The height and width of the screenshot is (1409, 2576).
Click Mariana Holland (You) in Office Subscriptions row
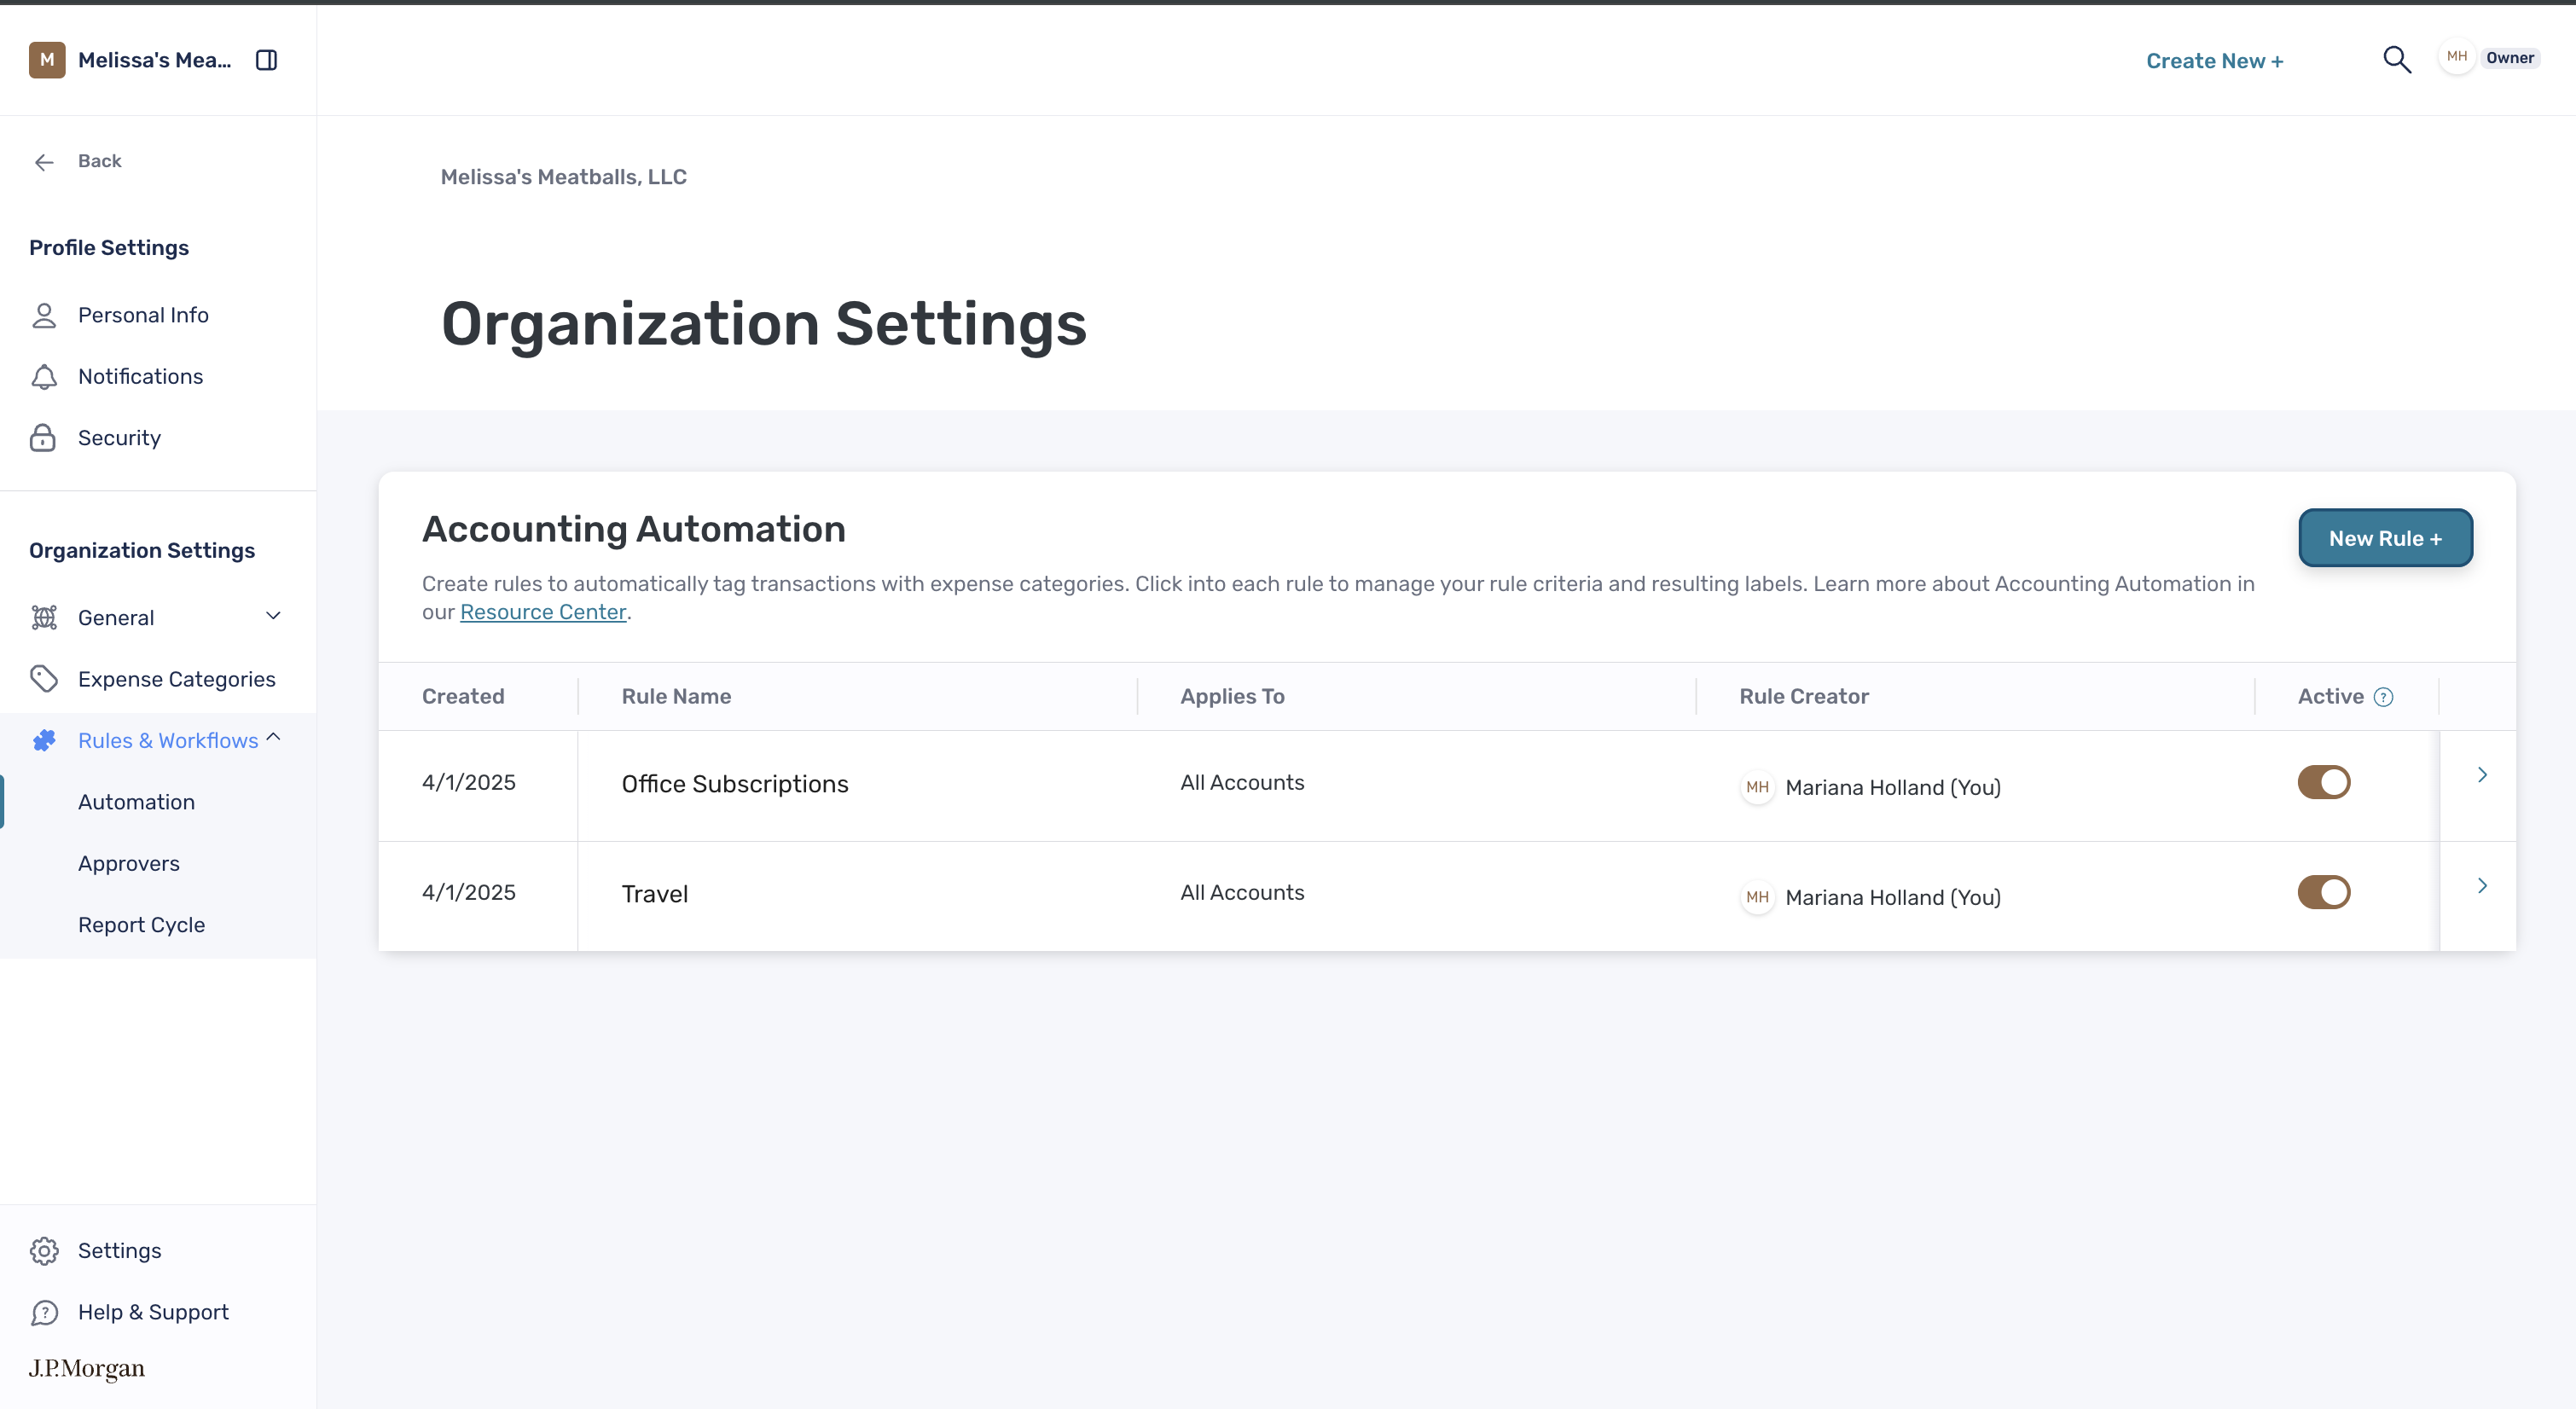click(x=1893, y=788)
